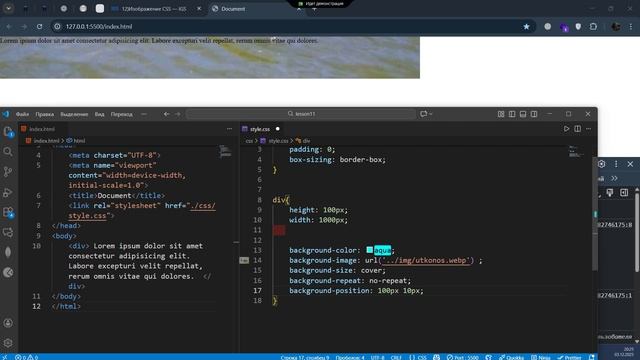Open the Run and Debug view
This screenshot has height=360, width=640.
(x=8, y=192)
